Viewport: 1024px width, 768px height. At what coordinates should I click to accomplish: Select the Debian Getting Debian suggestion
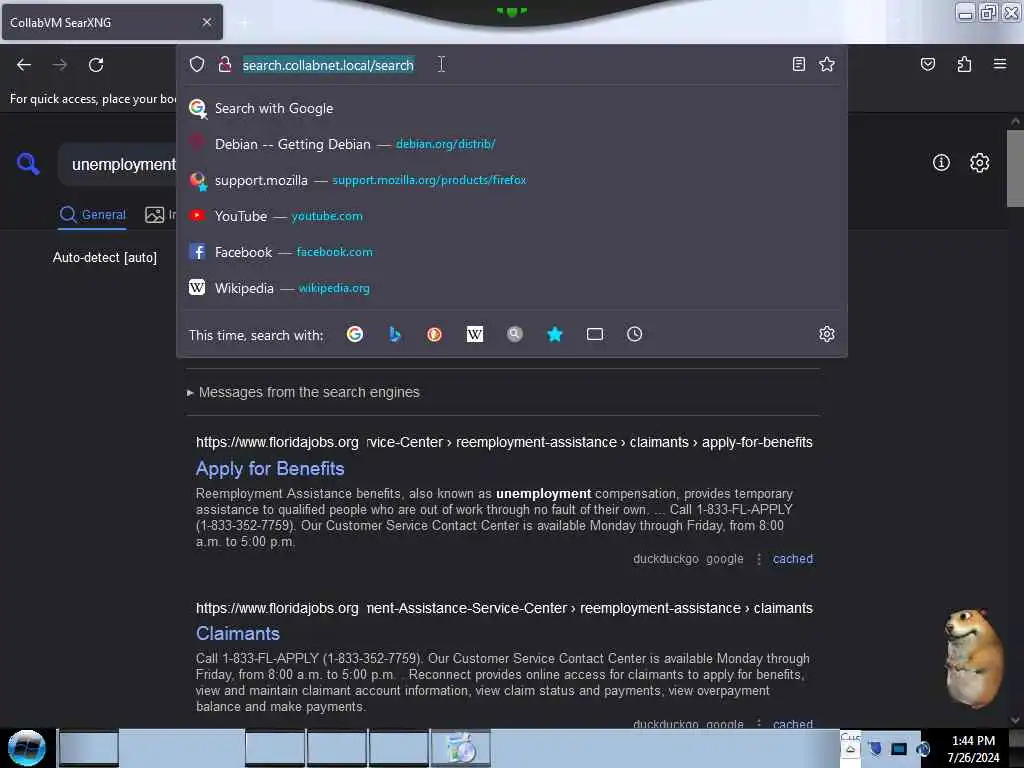(512, 144)
